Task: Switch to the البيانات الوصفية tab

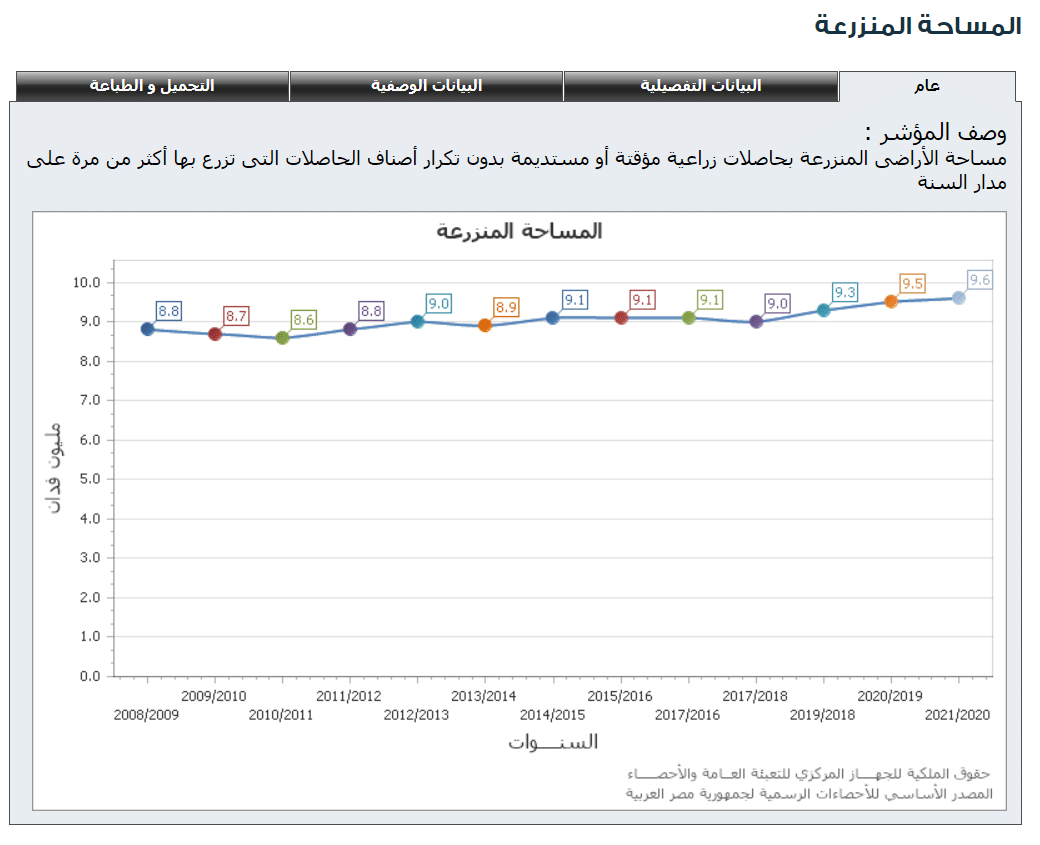Action: [426, 86]
